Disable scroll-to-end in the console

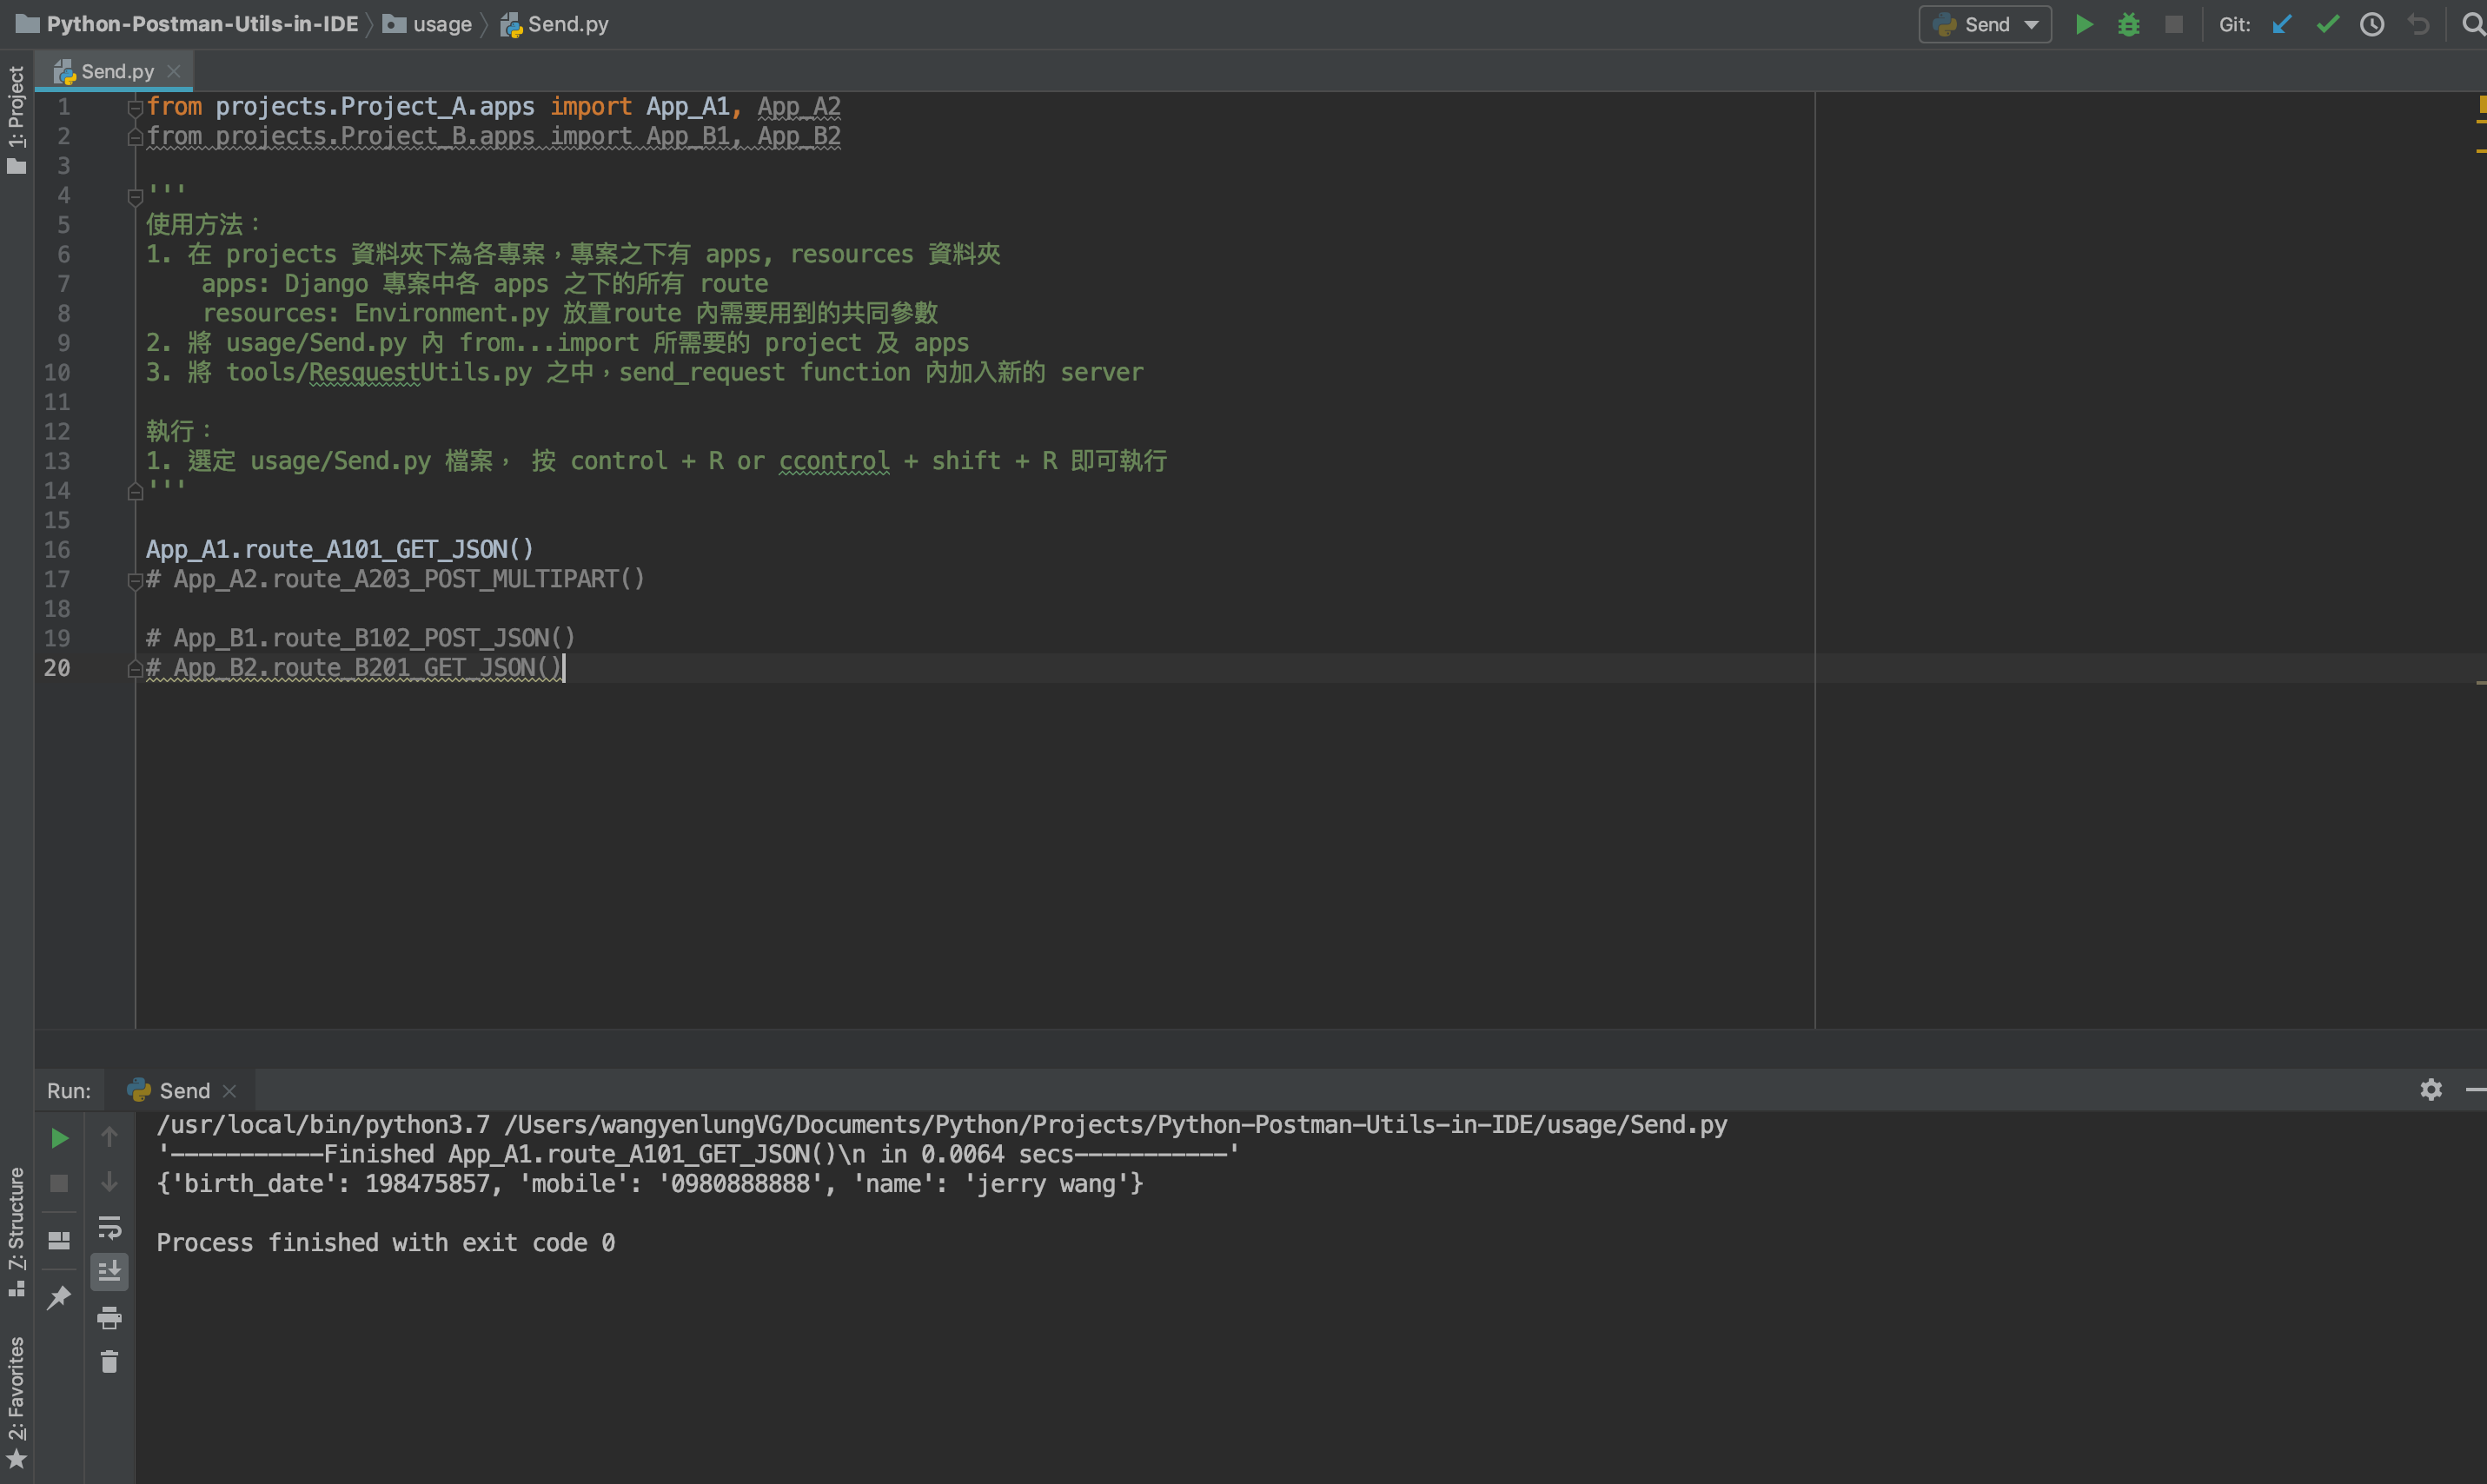109,1271
